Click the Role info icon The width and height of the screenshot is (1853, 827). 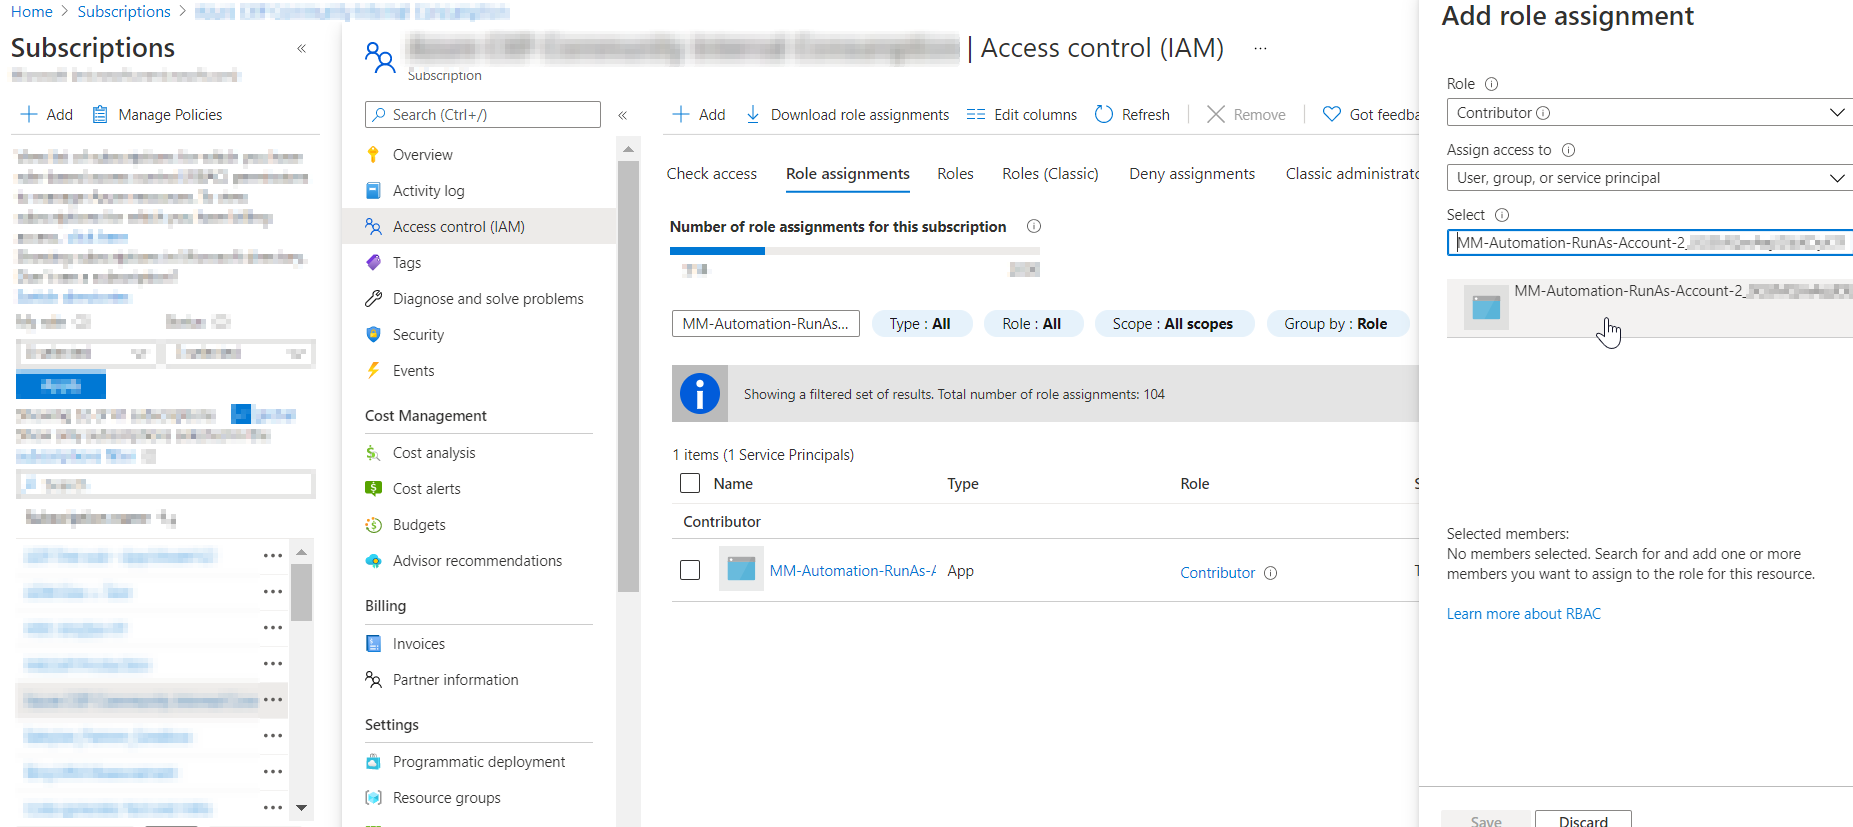[1491, 84]
